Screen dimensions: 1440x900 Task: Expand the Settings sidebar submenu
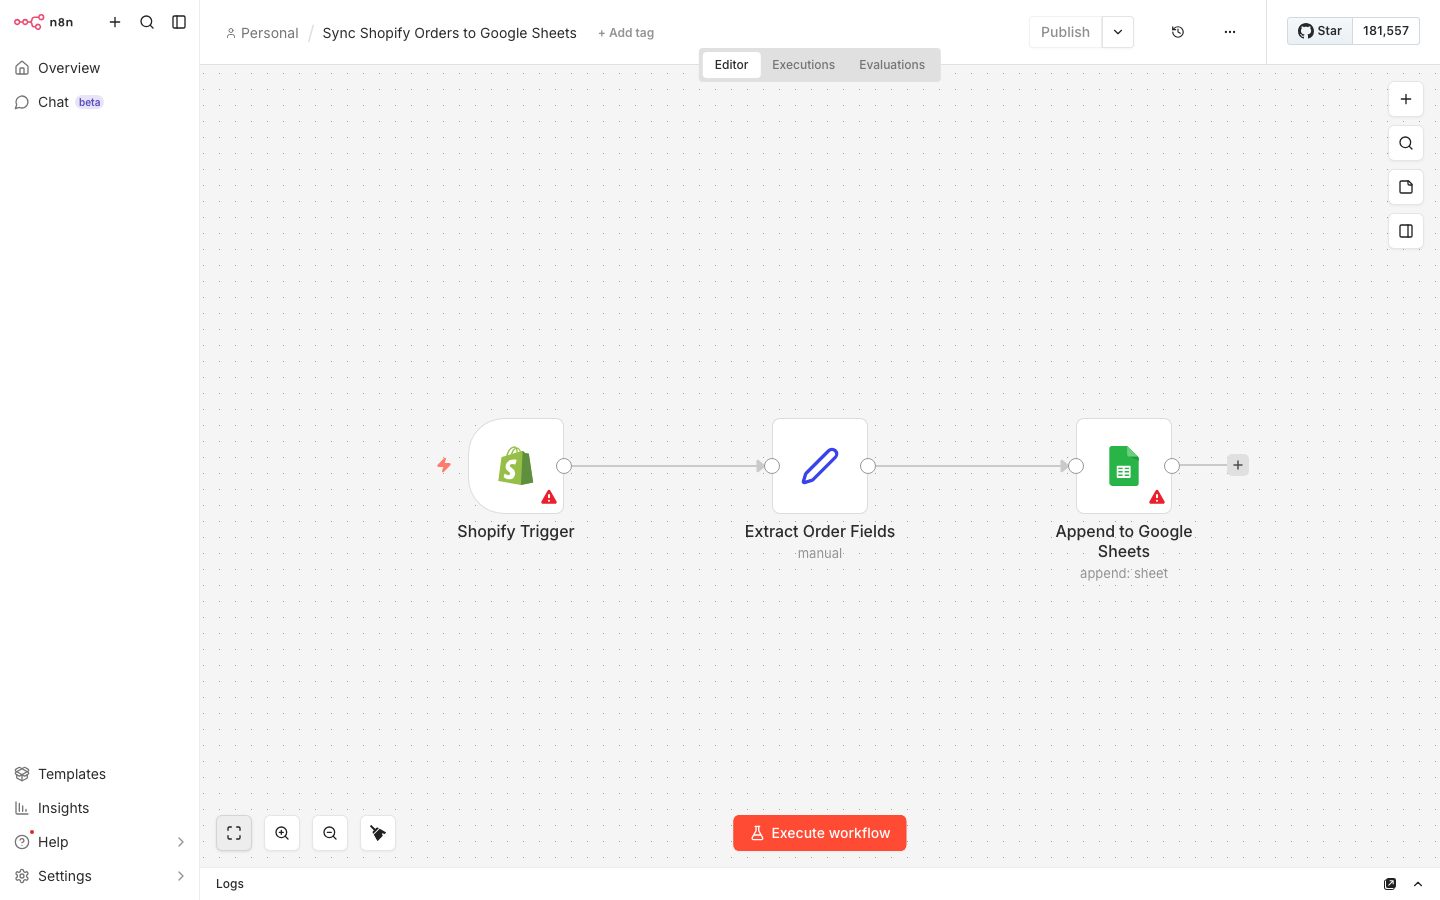click(181, 875)
